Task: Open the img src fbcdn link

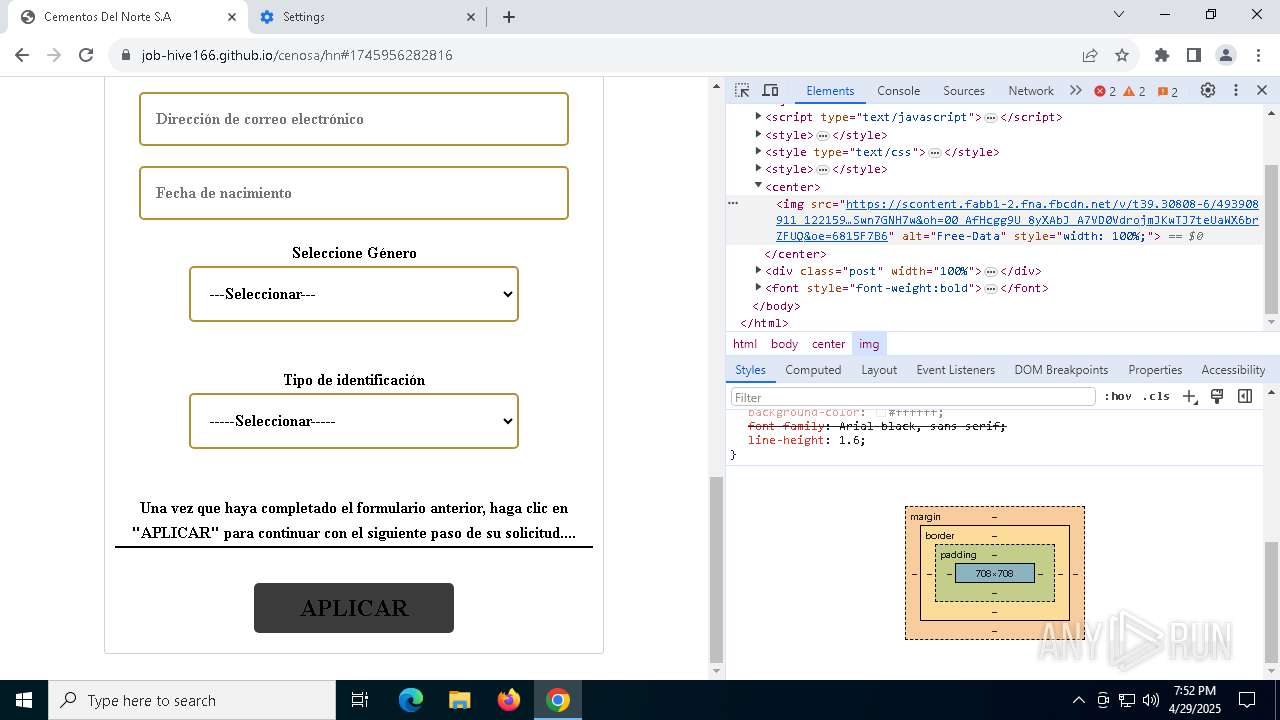Action: click(x=1017, y=220)
